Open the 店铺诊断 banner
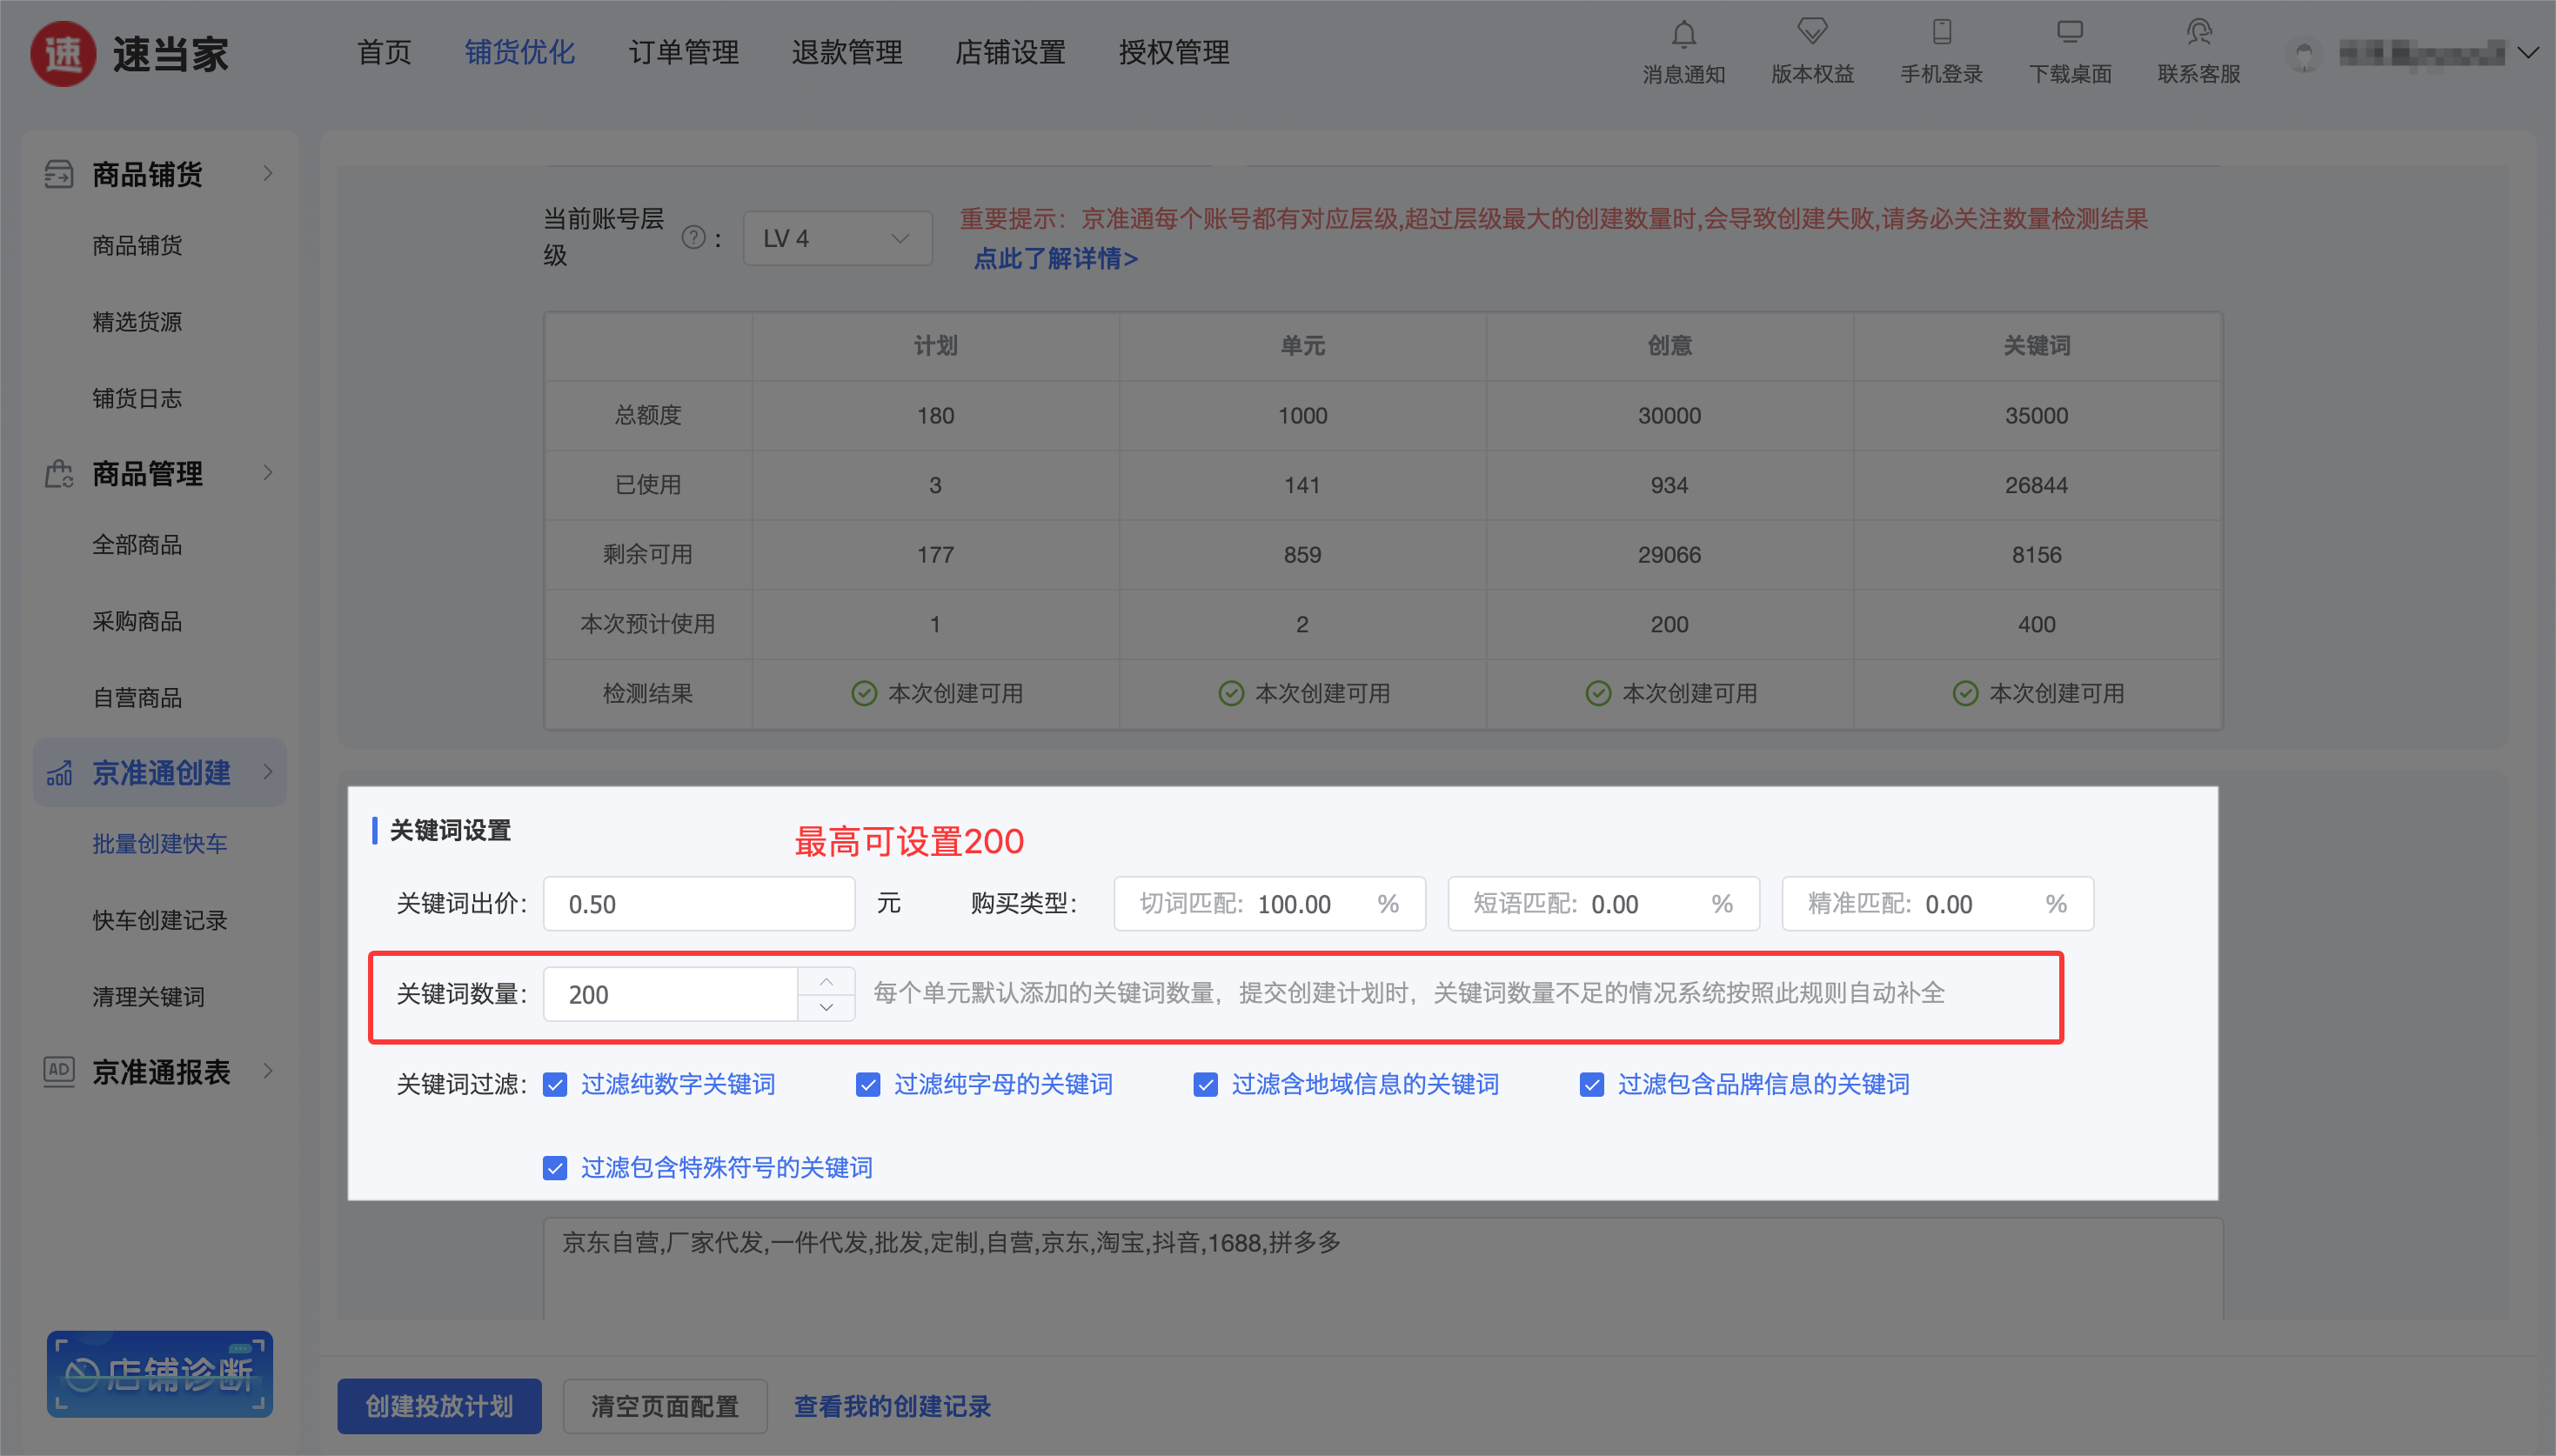 (160, 1373)
